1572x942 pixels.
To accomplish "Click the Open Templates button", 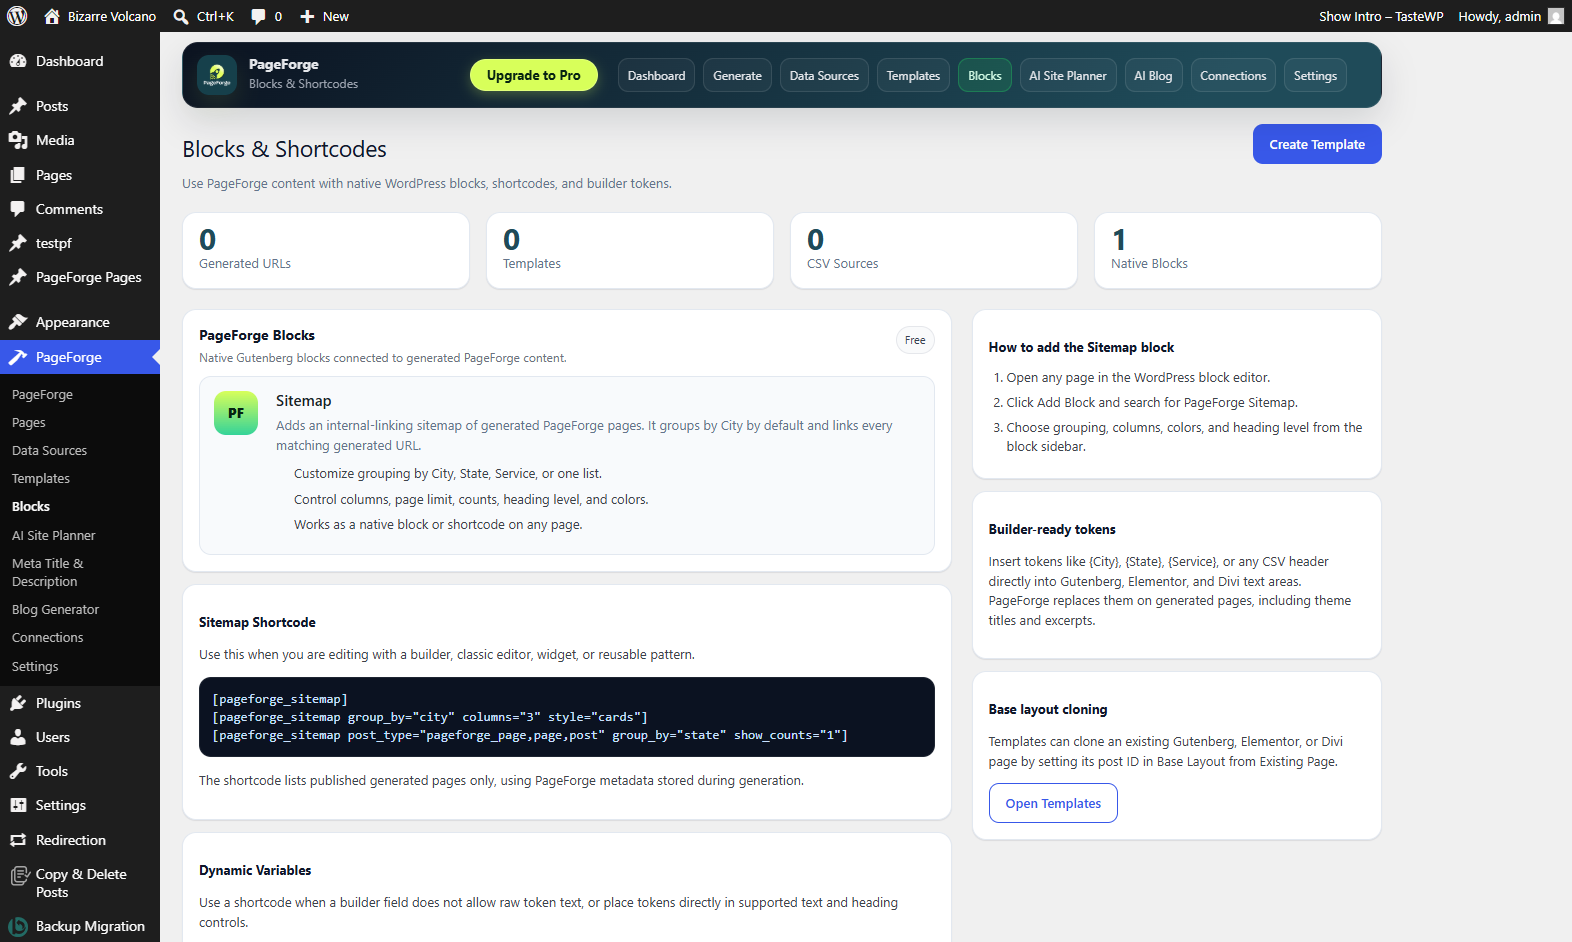I will (x=1053, y=803).
